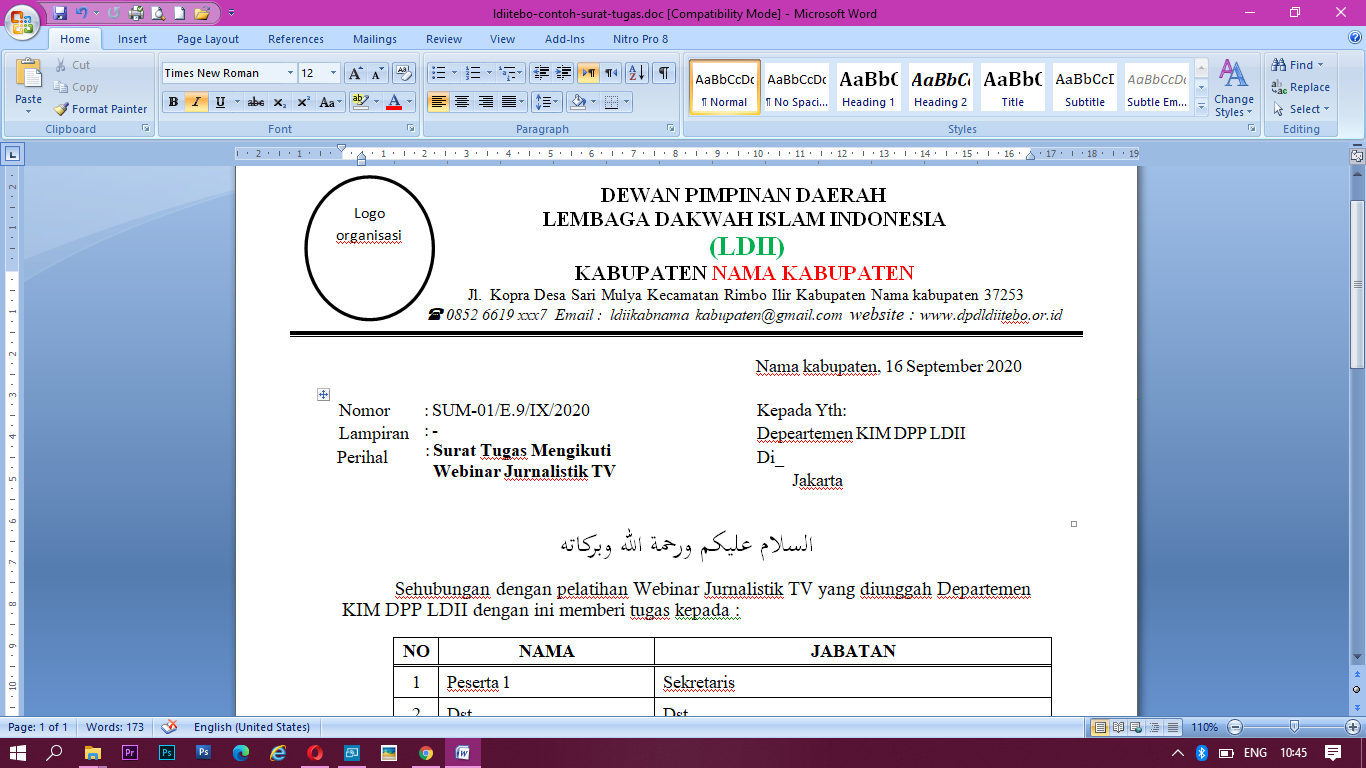Screen dimensions: 1366x768
Task: Toggle Show/Hide paragraph marks
Action: [x=663, y=73]
